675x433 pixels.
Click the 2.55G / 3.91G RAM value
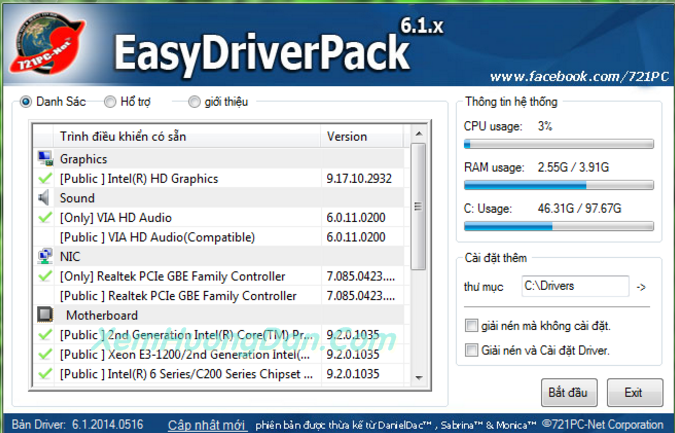[573, 167]
